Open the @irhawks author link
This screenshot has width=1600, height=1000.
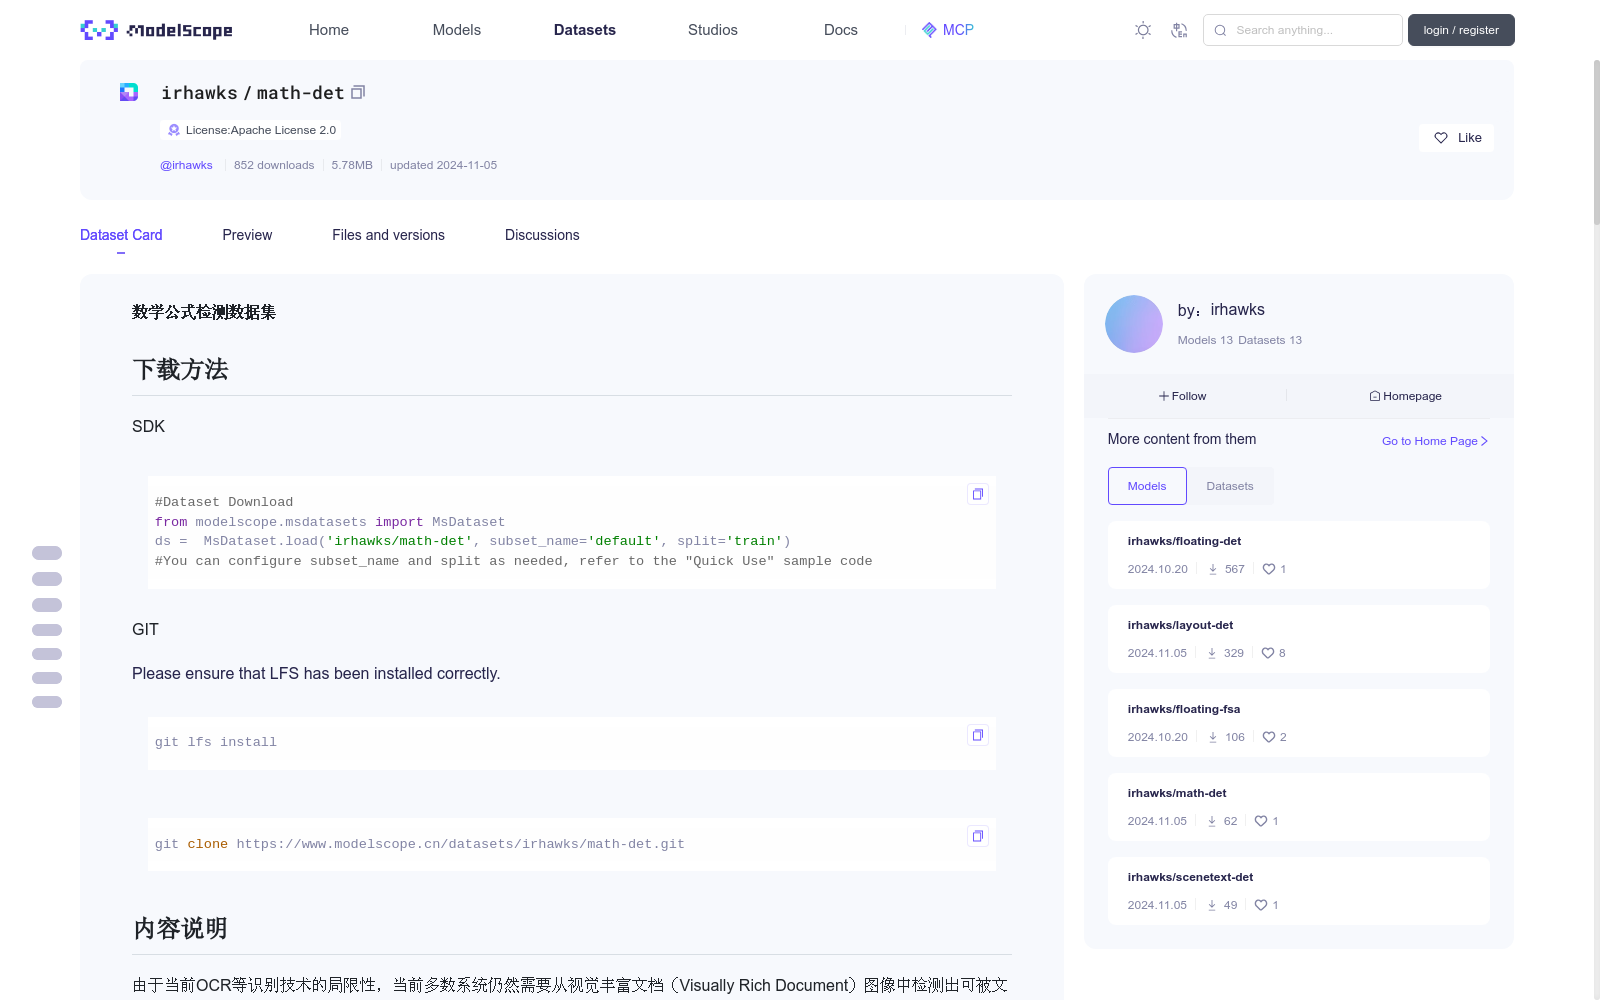tap(186, 165)
